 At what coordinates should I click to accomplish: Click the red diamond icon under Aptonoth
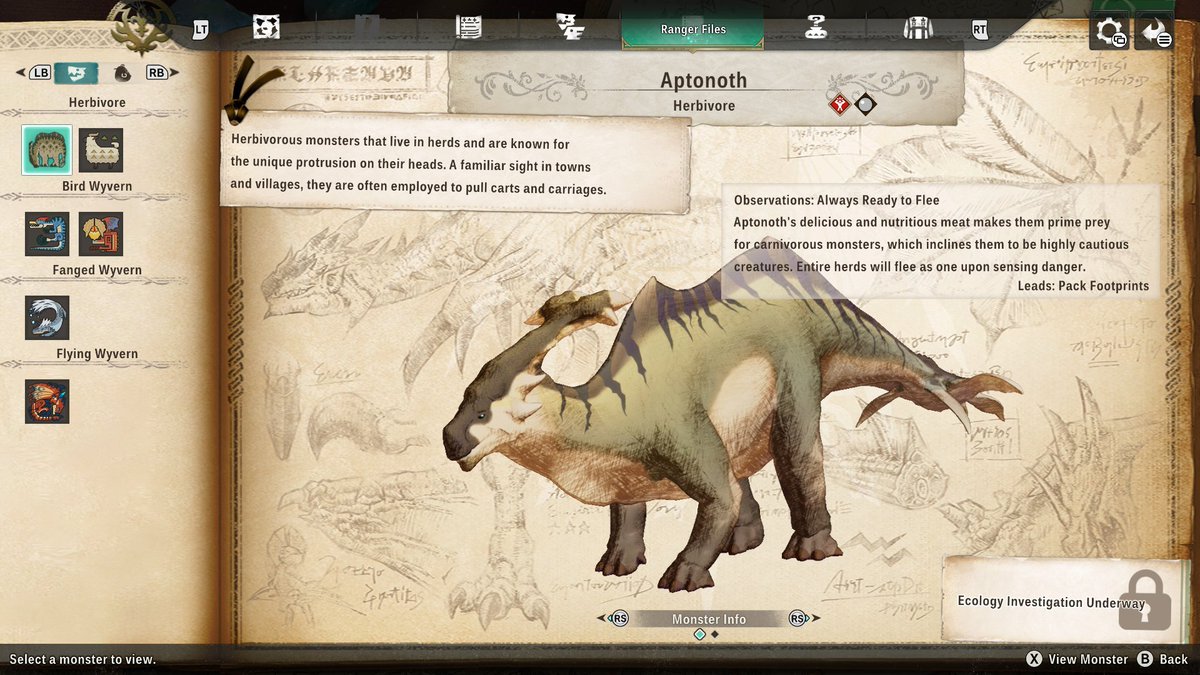[839, 103]
